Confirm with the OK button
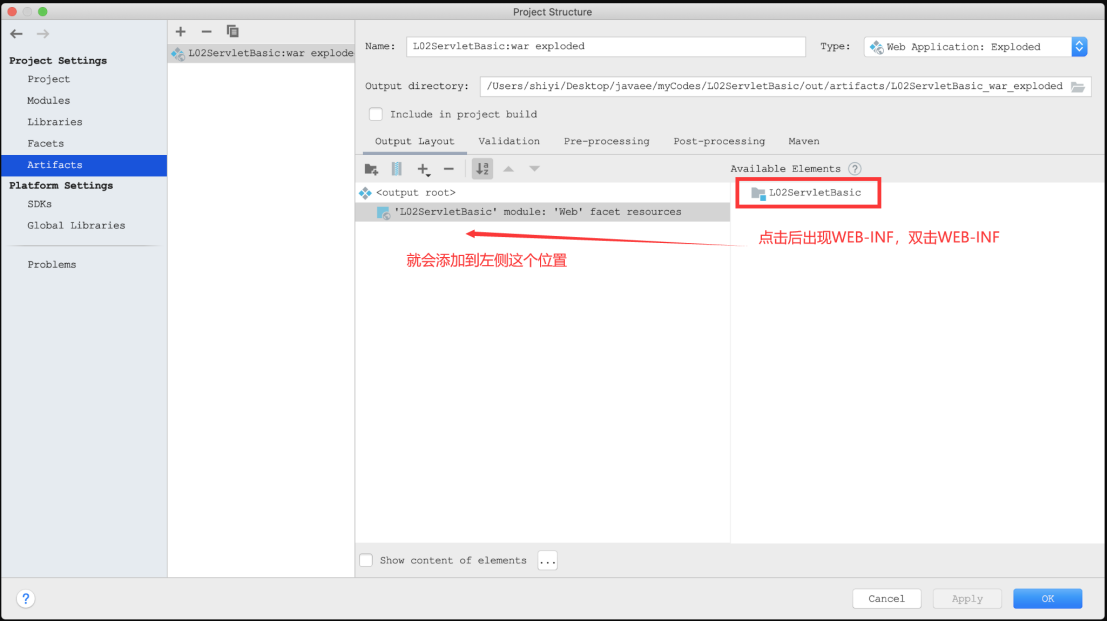Image resolution: width=1108 pixels, height=622 pixels. click(x=1047, y=599)
